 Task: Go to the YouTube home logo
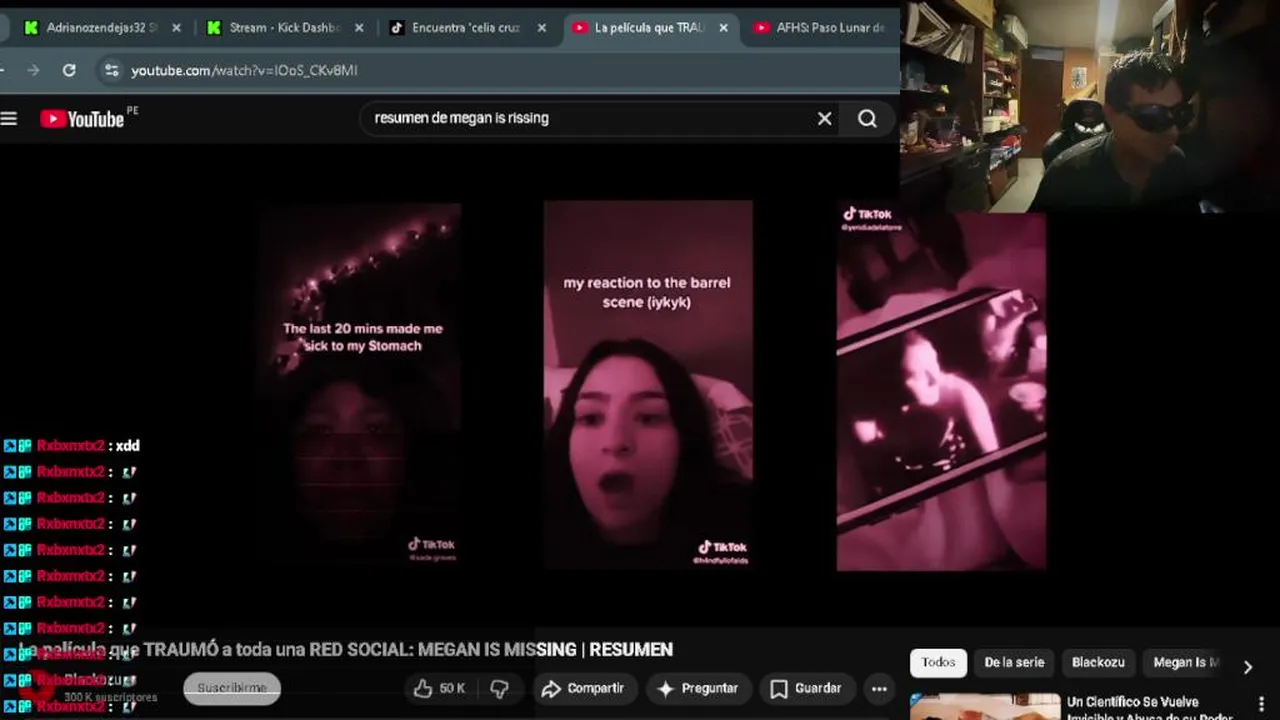82,119
